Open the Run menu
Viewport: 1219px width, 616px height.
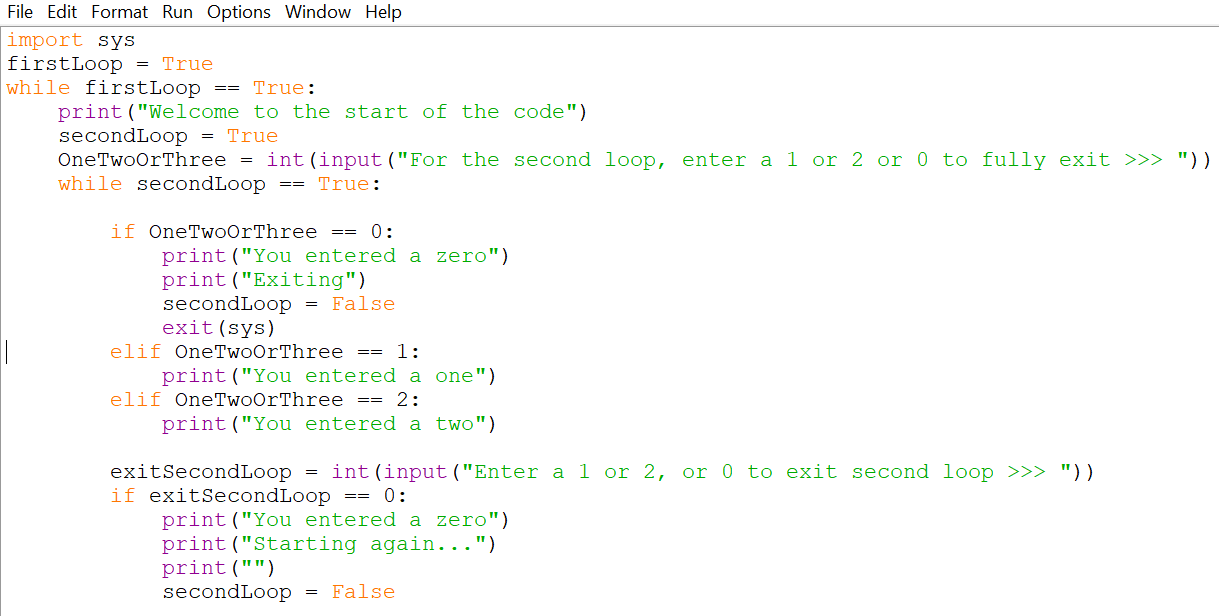177,12
